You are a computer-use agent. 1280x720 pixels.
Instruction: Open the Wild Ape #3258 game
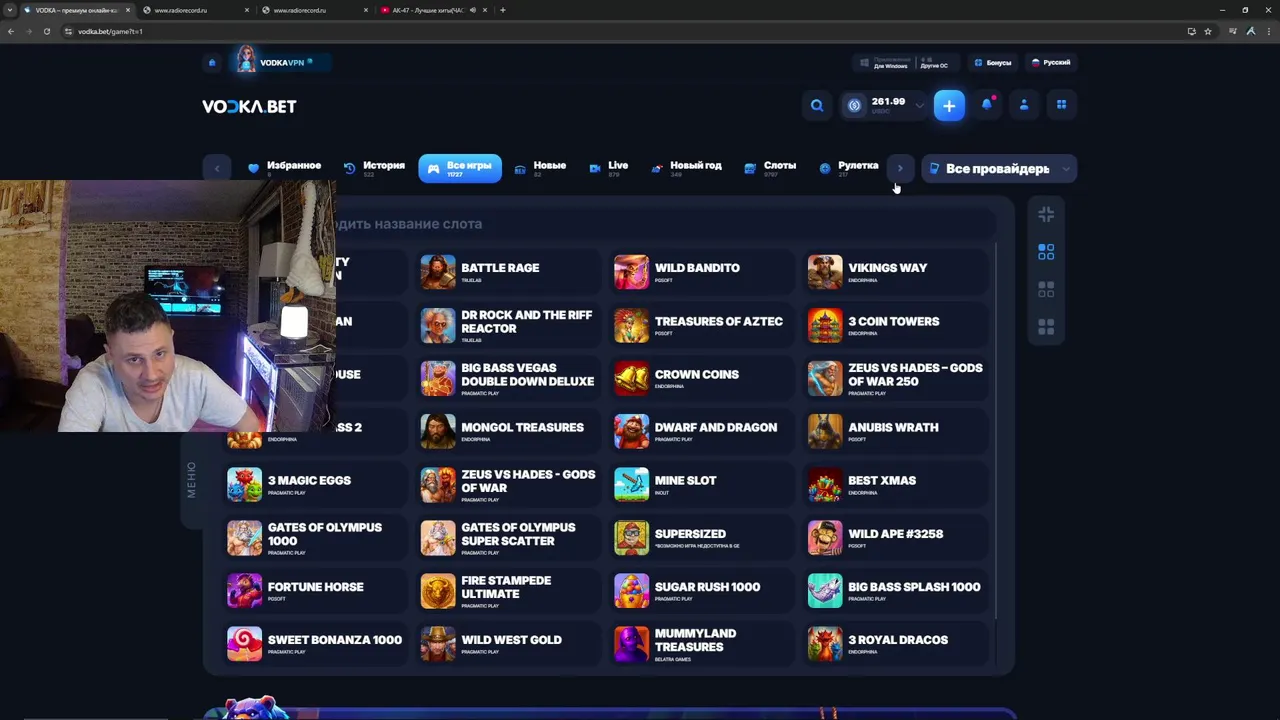pos(895,538)
